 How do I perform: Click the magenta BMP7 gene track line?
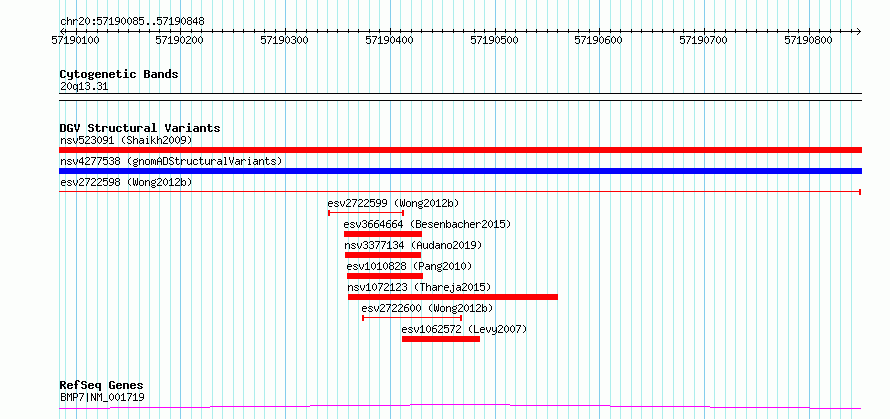[460, 406]
